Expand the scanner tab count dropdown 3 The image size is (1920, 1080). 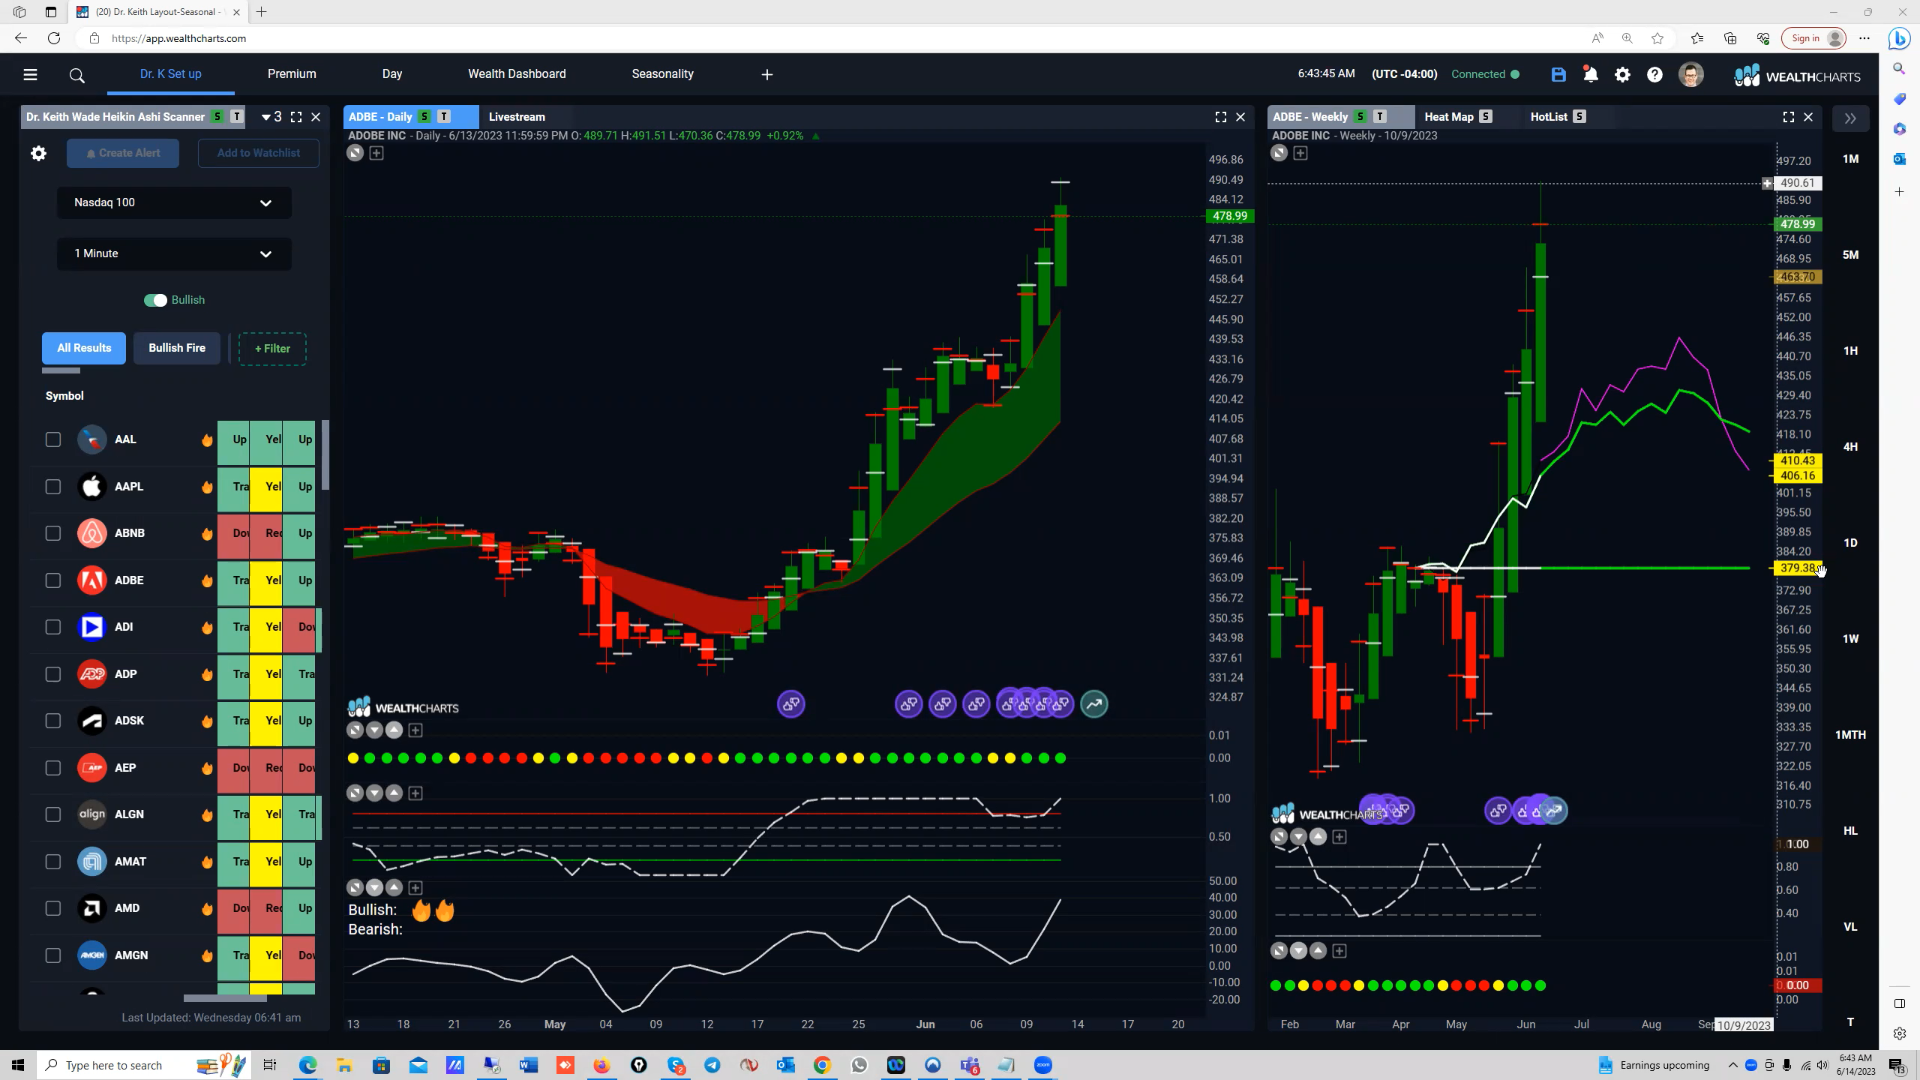[271, 117]
